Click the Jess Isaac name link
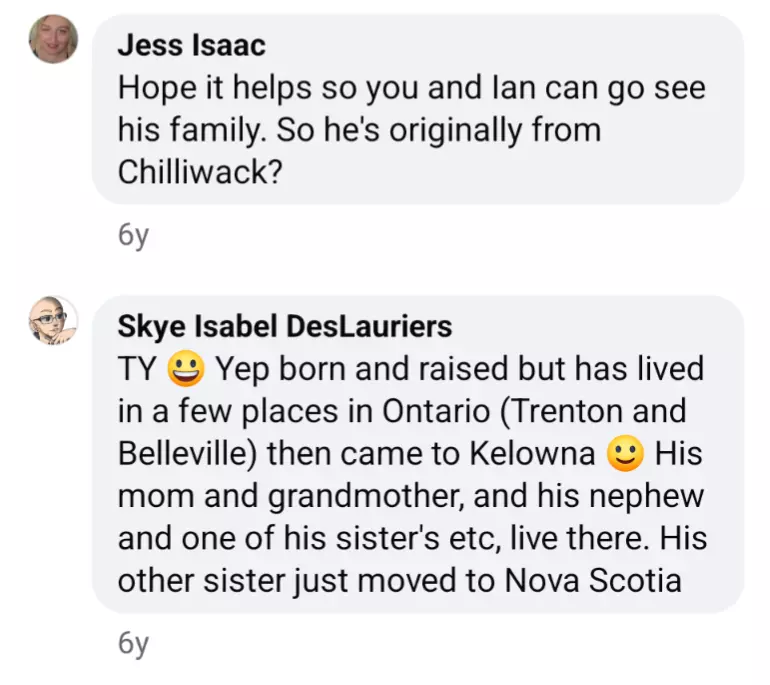Screen dimensions: 770x685 191,45
